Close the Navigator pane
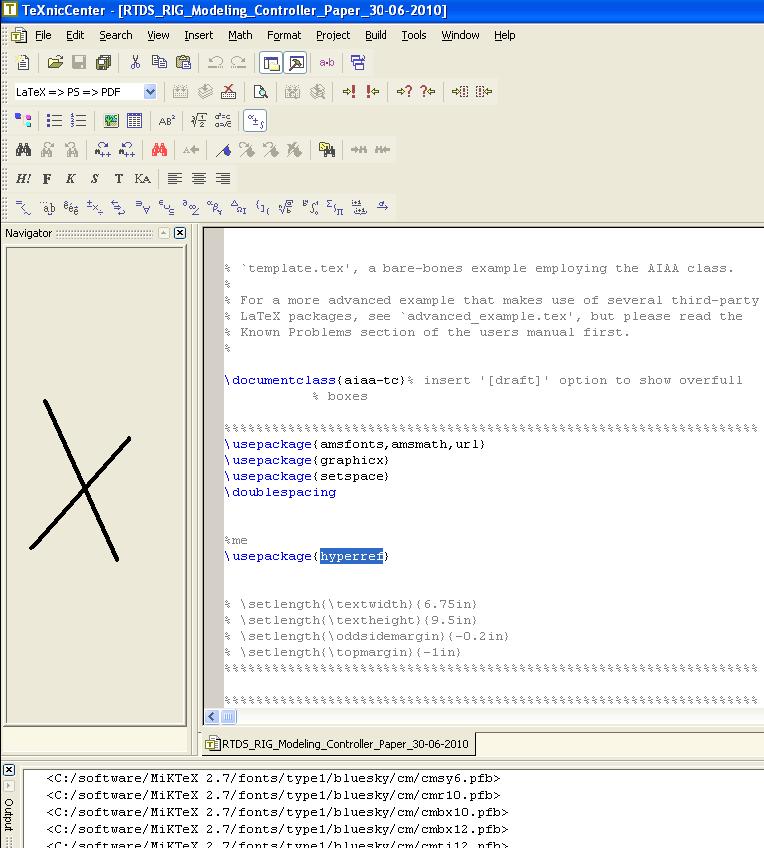Image resolution: width=764 pixels, height=848 pixels. 180,233
